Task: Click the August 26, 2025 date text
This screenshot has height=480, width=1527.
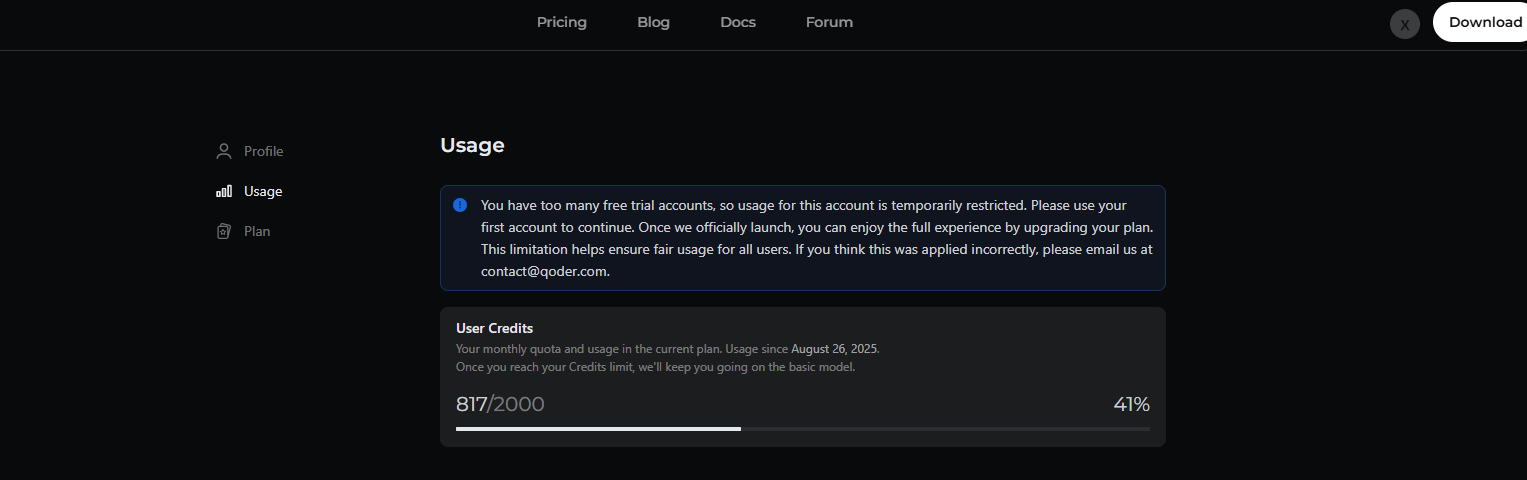Action: (834, 349)
